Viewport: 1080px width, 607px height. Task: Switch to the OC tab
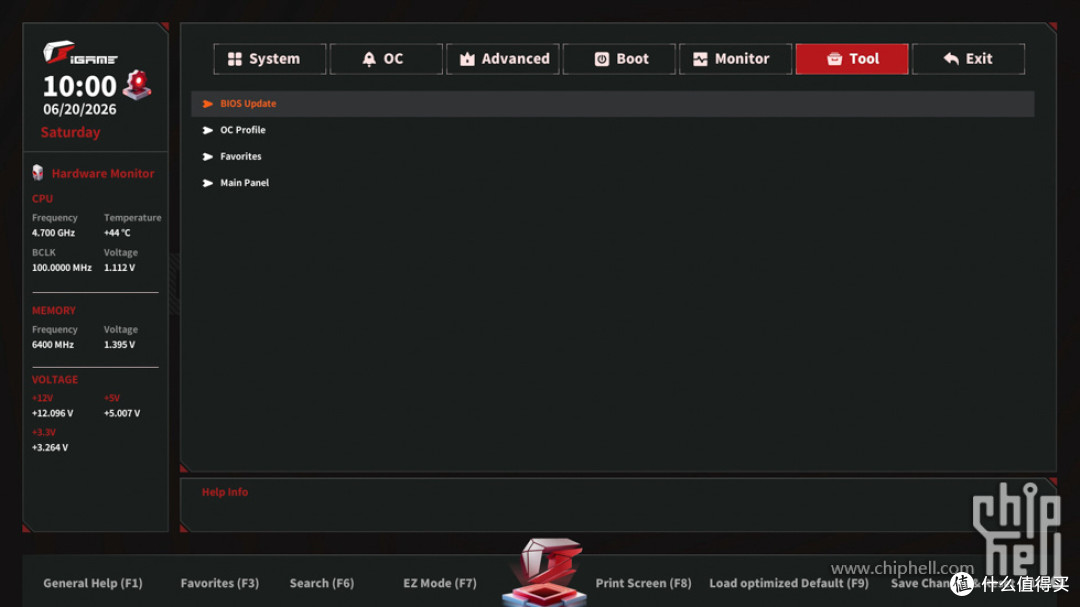coord(386,59)
